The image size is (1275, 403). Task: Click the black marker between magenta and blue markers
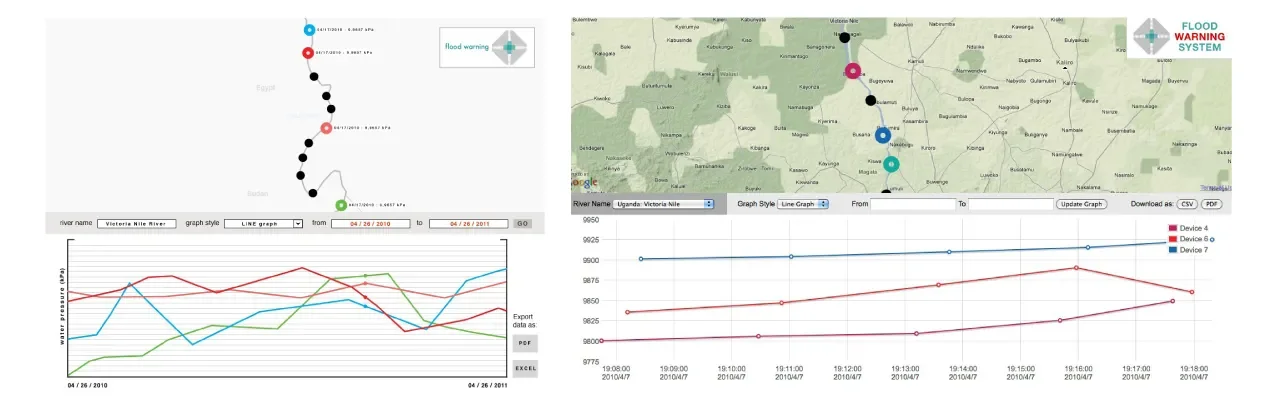(x=870, y=100)
